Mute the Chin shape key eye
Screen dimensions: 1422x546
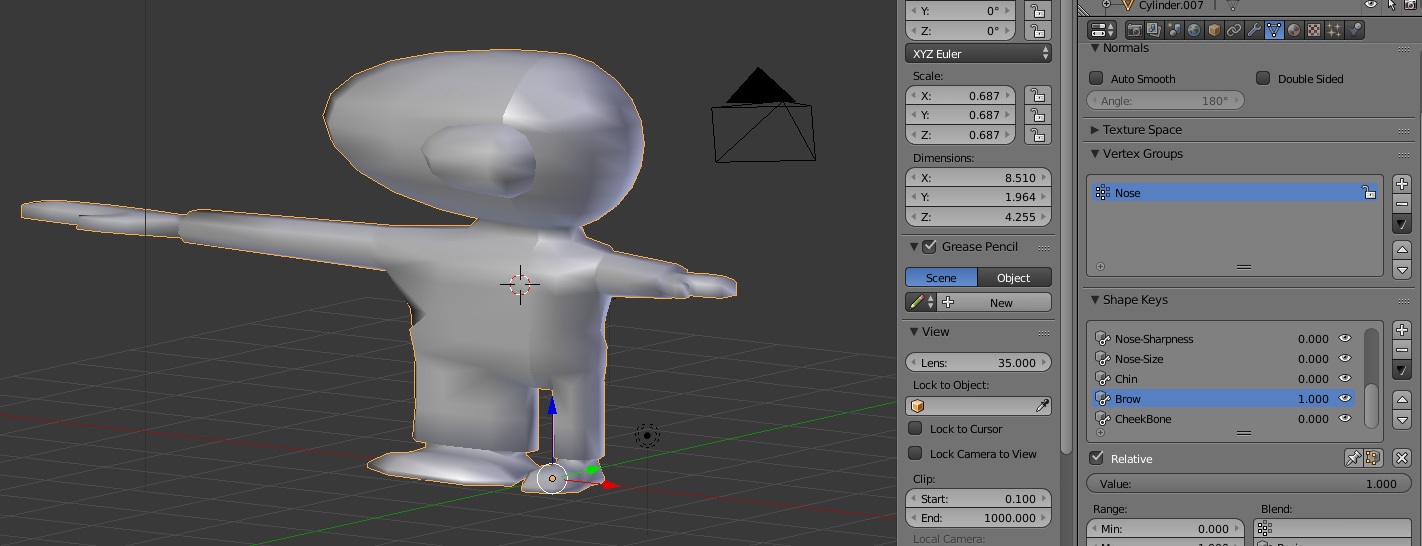coord(1345,378)
